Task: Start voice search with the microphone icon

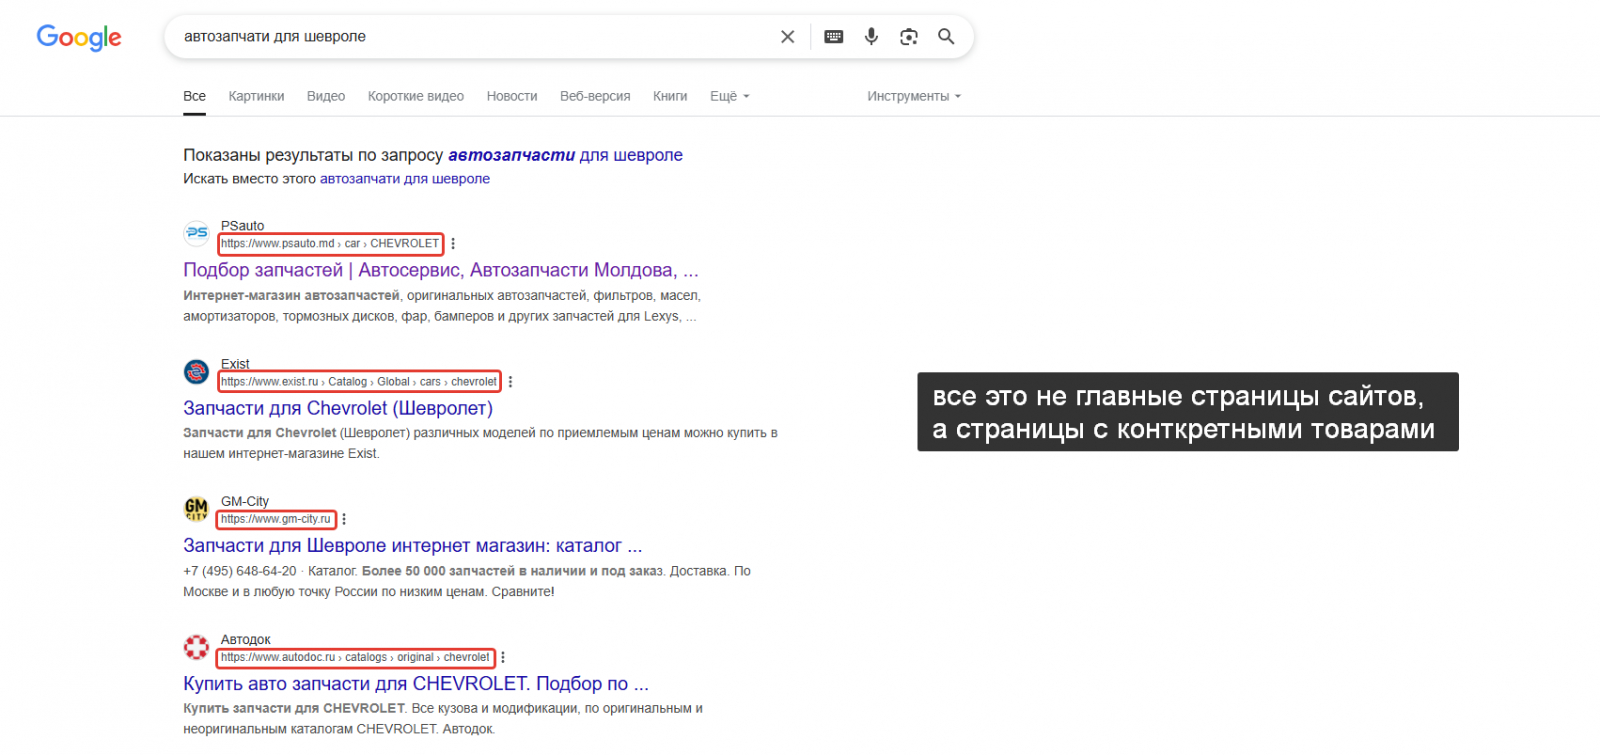Action: pyautogui.click(x=872, y=37)
